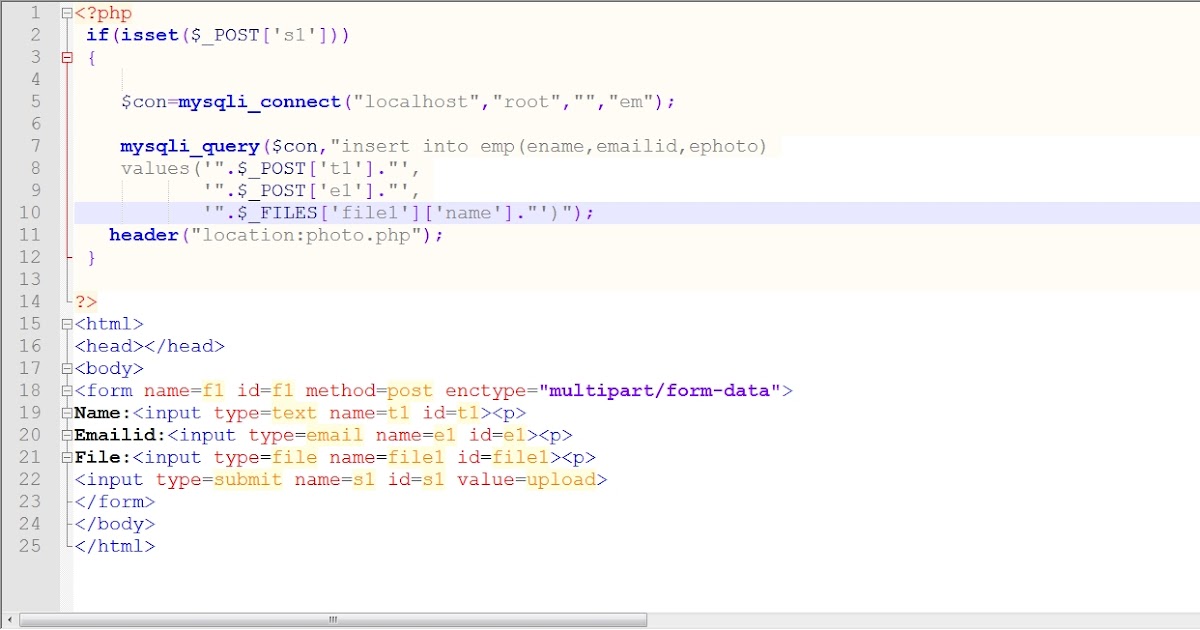Collapse the if-statement brace fold at line 3
This screenshot has width=1200, height=630.
click(x=66, y=57)
